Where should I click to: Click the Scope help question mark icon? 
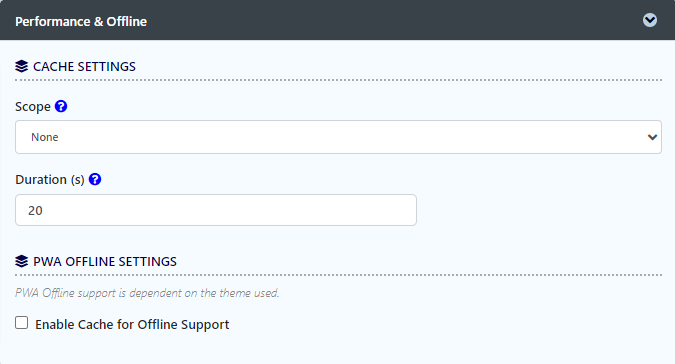(x=61, y=106)
